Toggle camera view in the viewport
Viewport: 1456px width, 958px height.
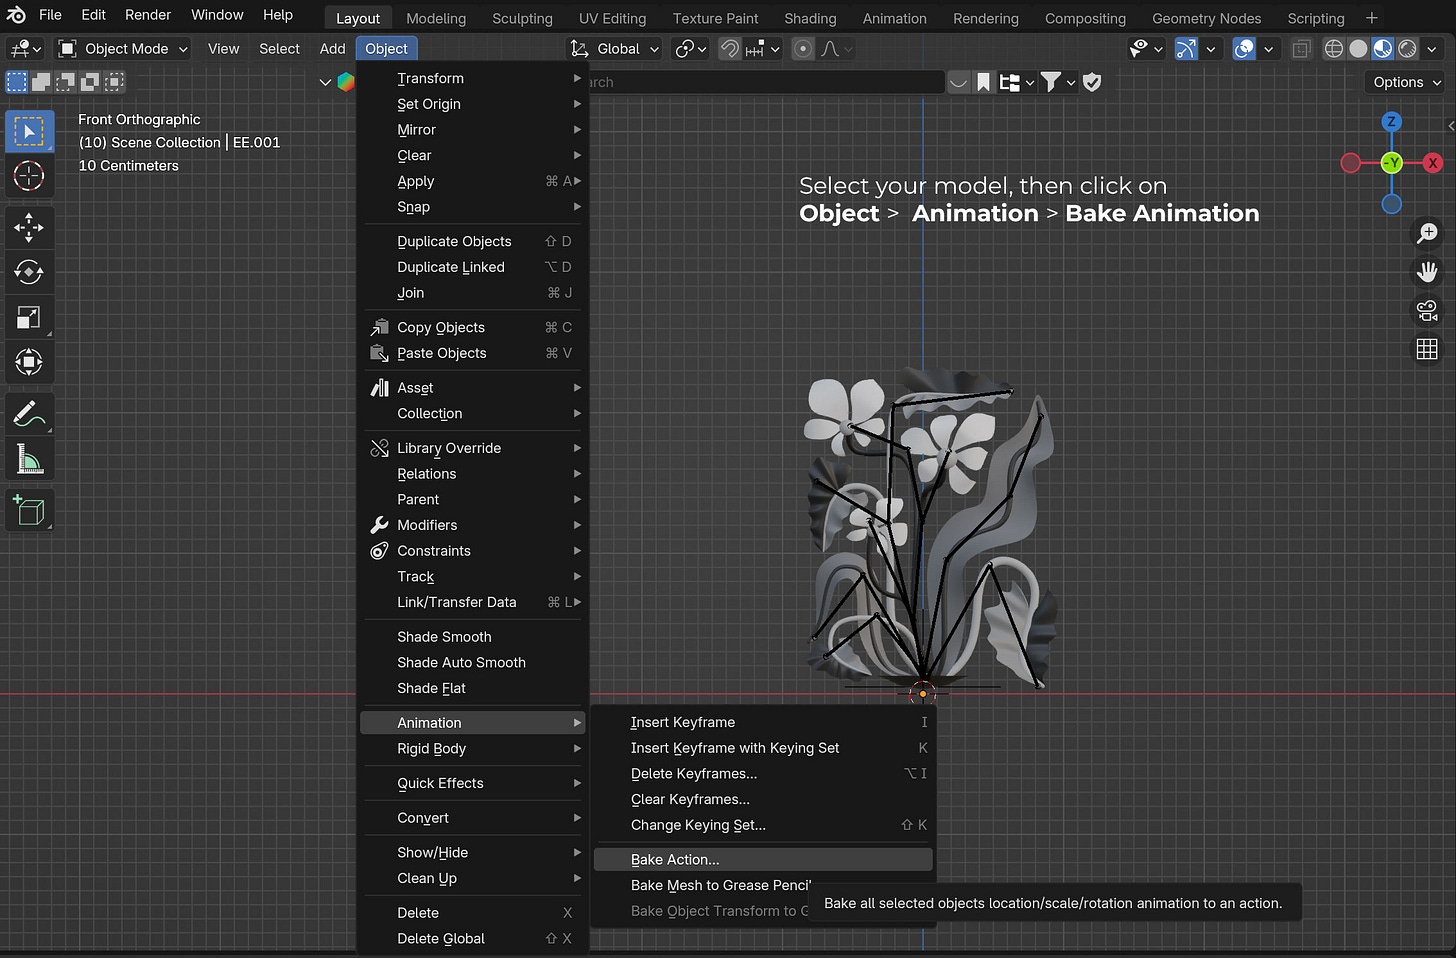pos(1427,310)
